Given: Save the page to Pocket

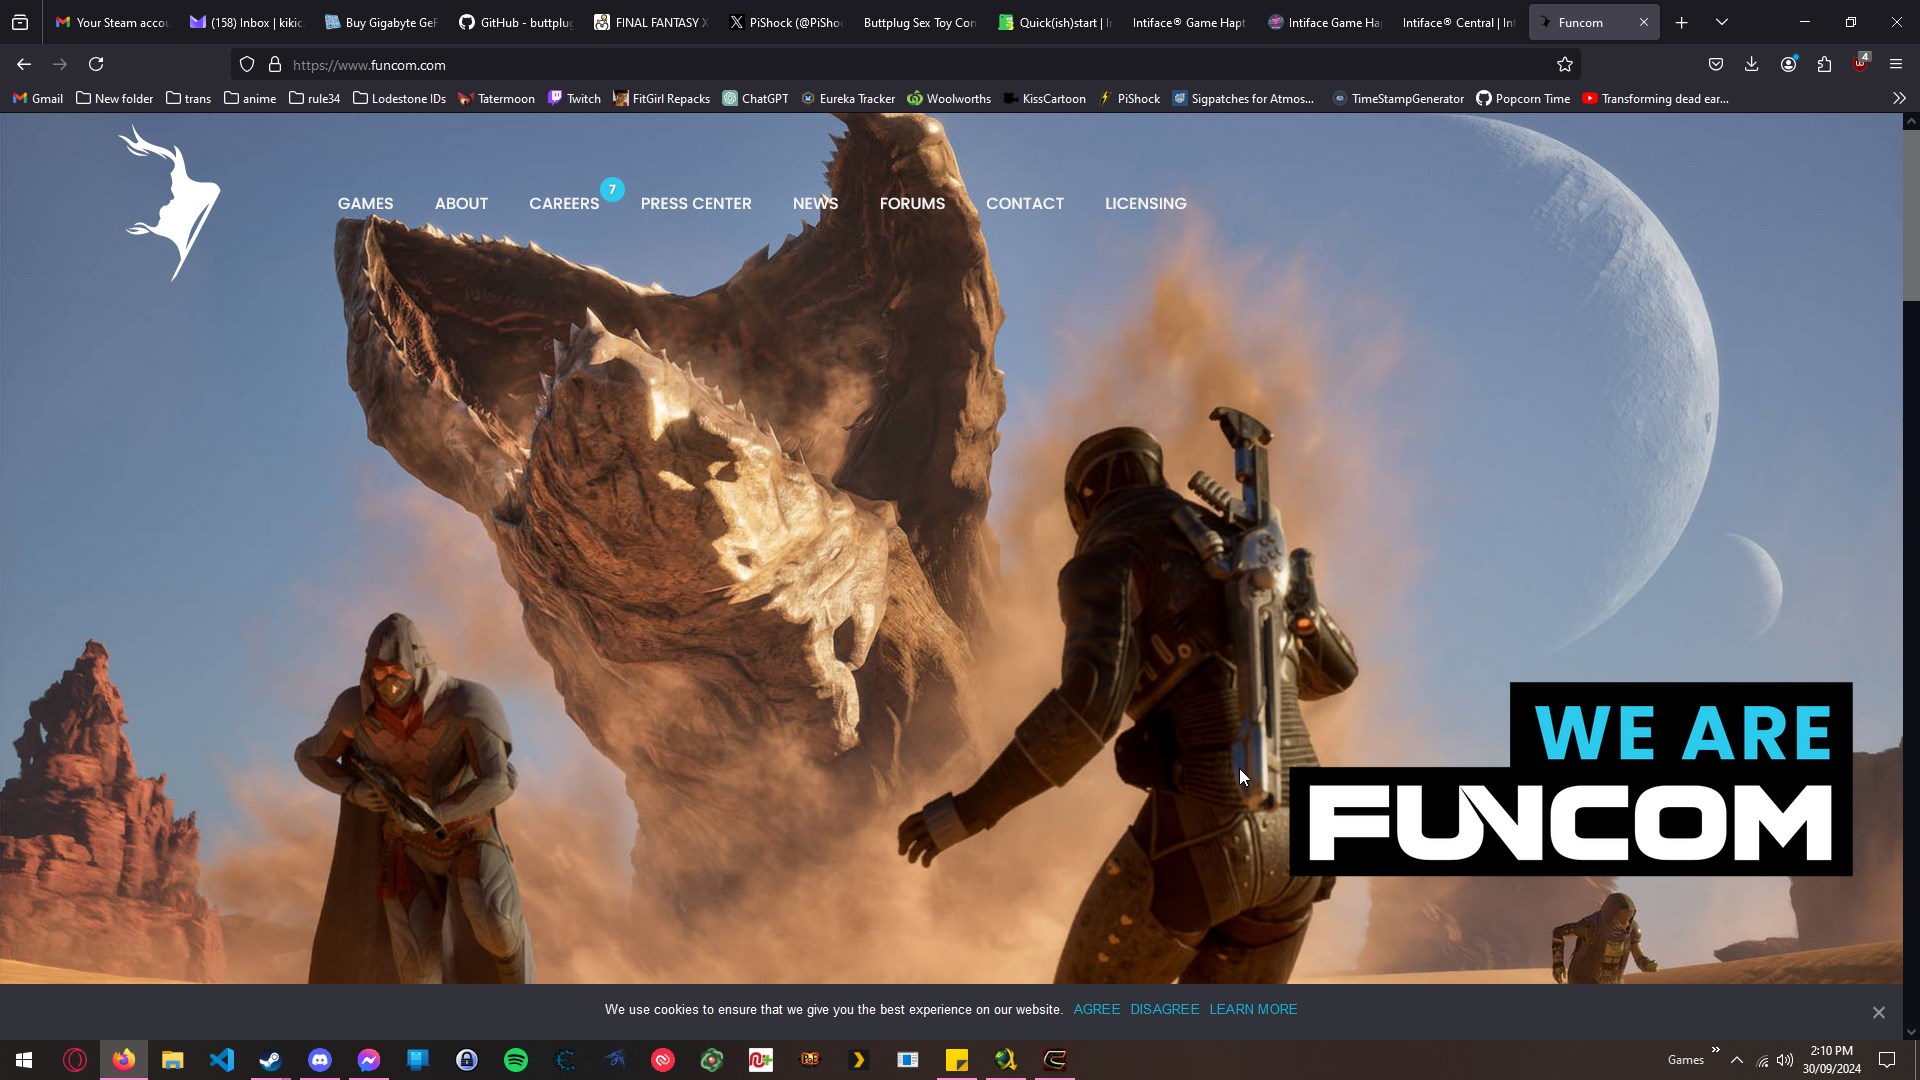Looking at the screenshot, I should point(1716,64).
